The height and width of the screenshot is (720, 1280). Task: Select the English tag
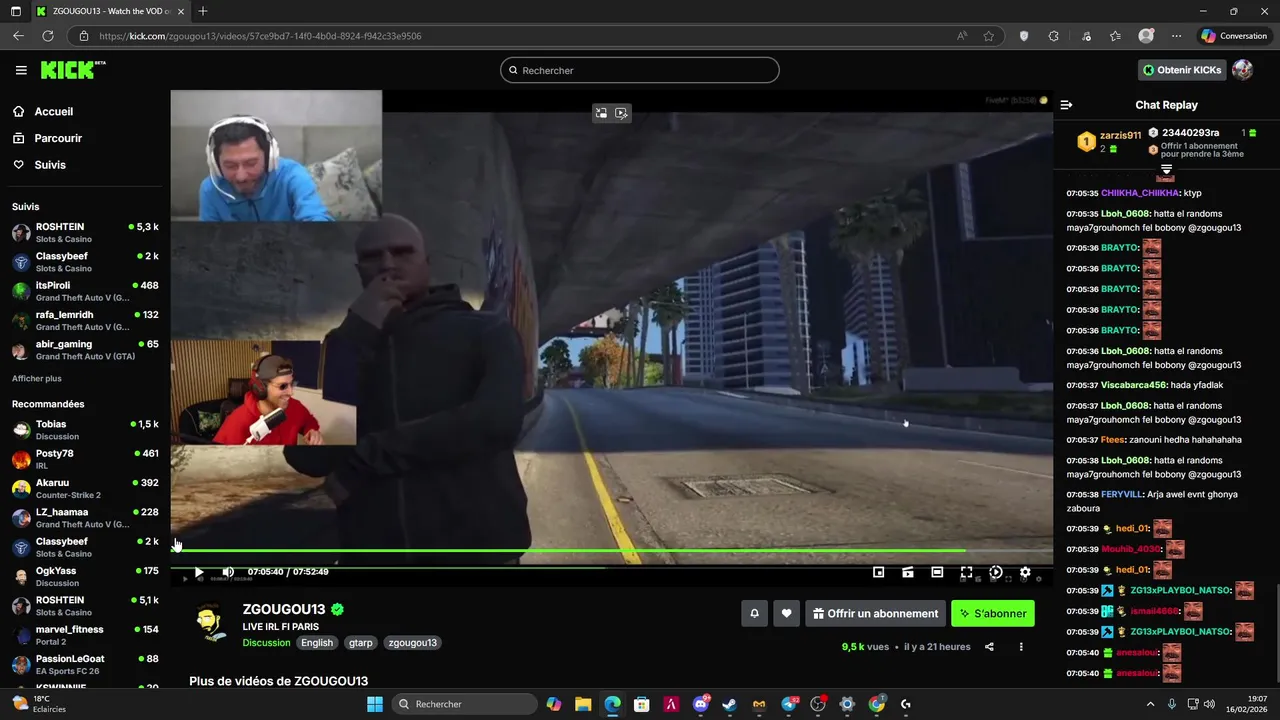317,643
